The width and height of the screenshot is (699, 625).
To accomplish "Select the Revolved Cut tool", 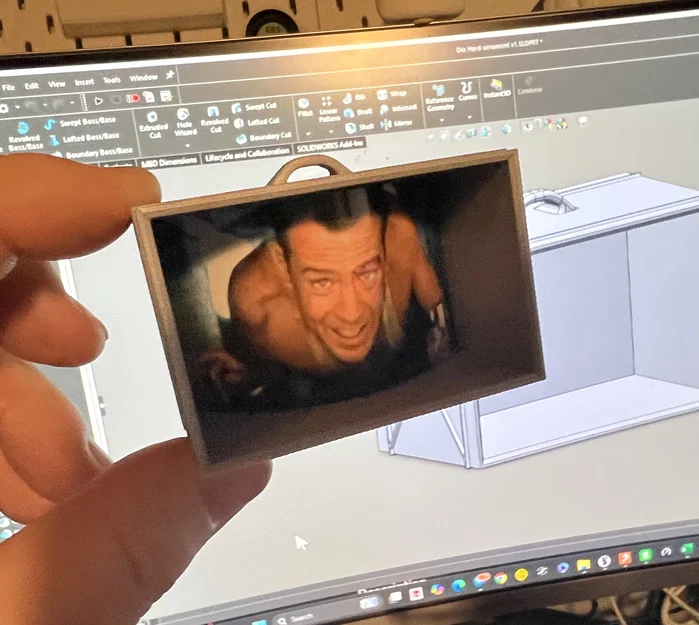I will tap(214, 119).
